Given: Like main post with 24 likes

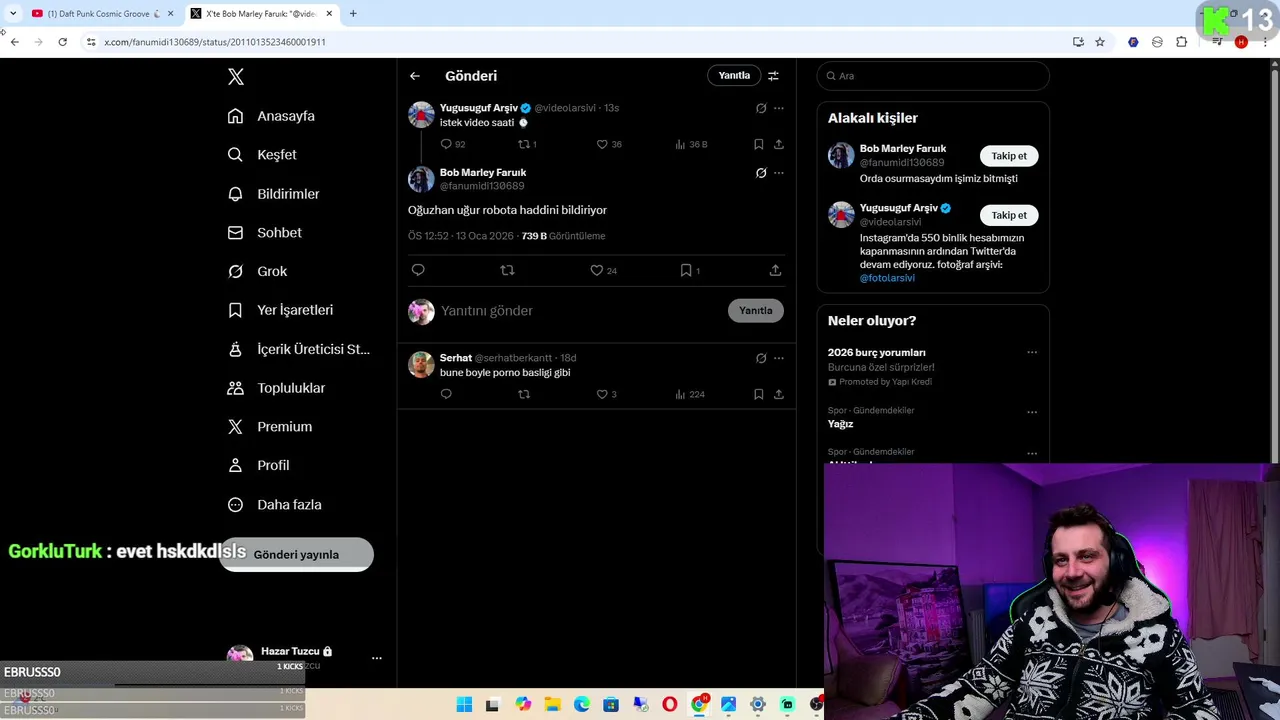Looking at the screenshot, I should 603,270.
